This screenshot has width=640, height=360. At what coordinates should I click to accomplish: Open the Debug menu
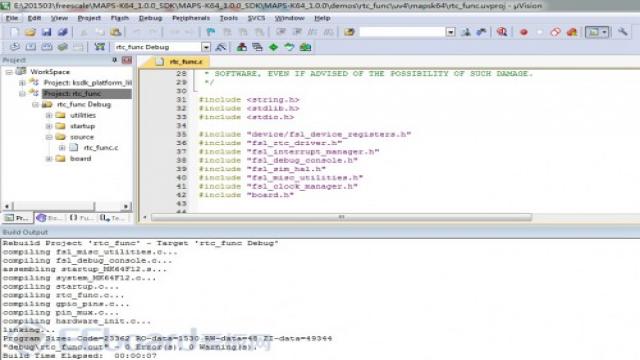click(150, 18)
